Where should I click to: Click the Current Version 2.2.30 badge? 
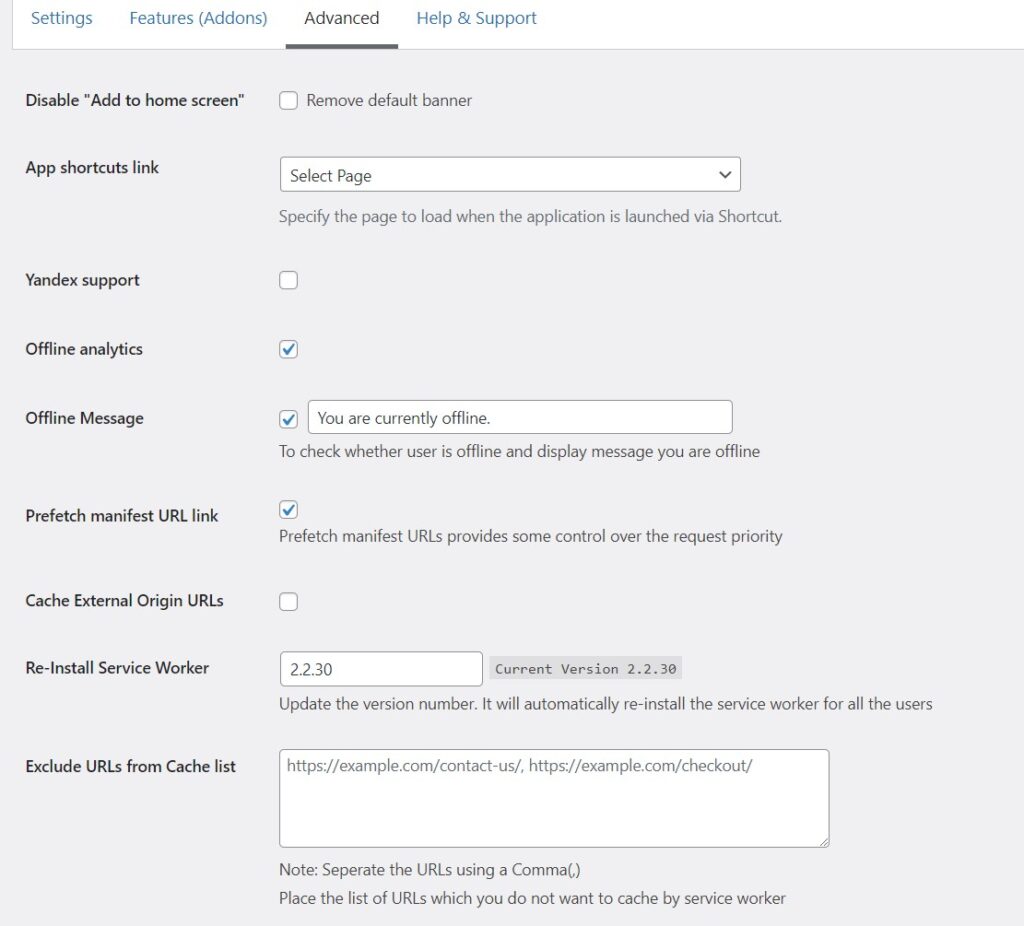(x=586, y=669)
